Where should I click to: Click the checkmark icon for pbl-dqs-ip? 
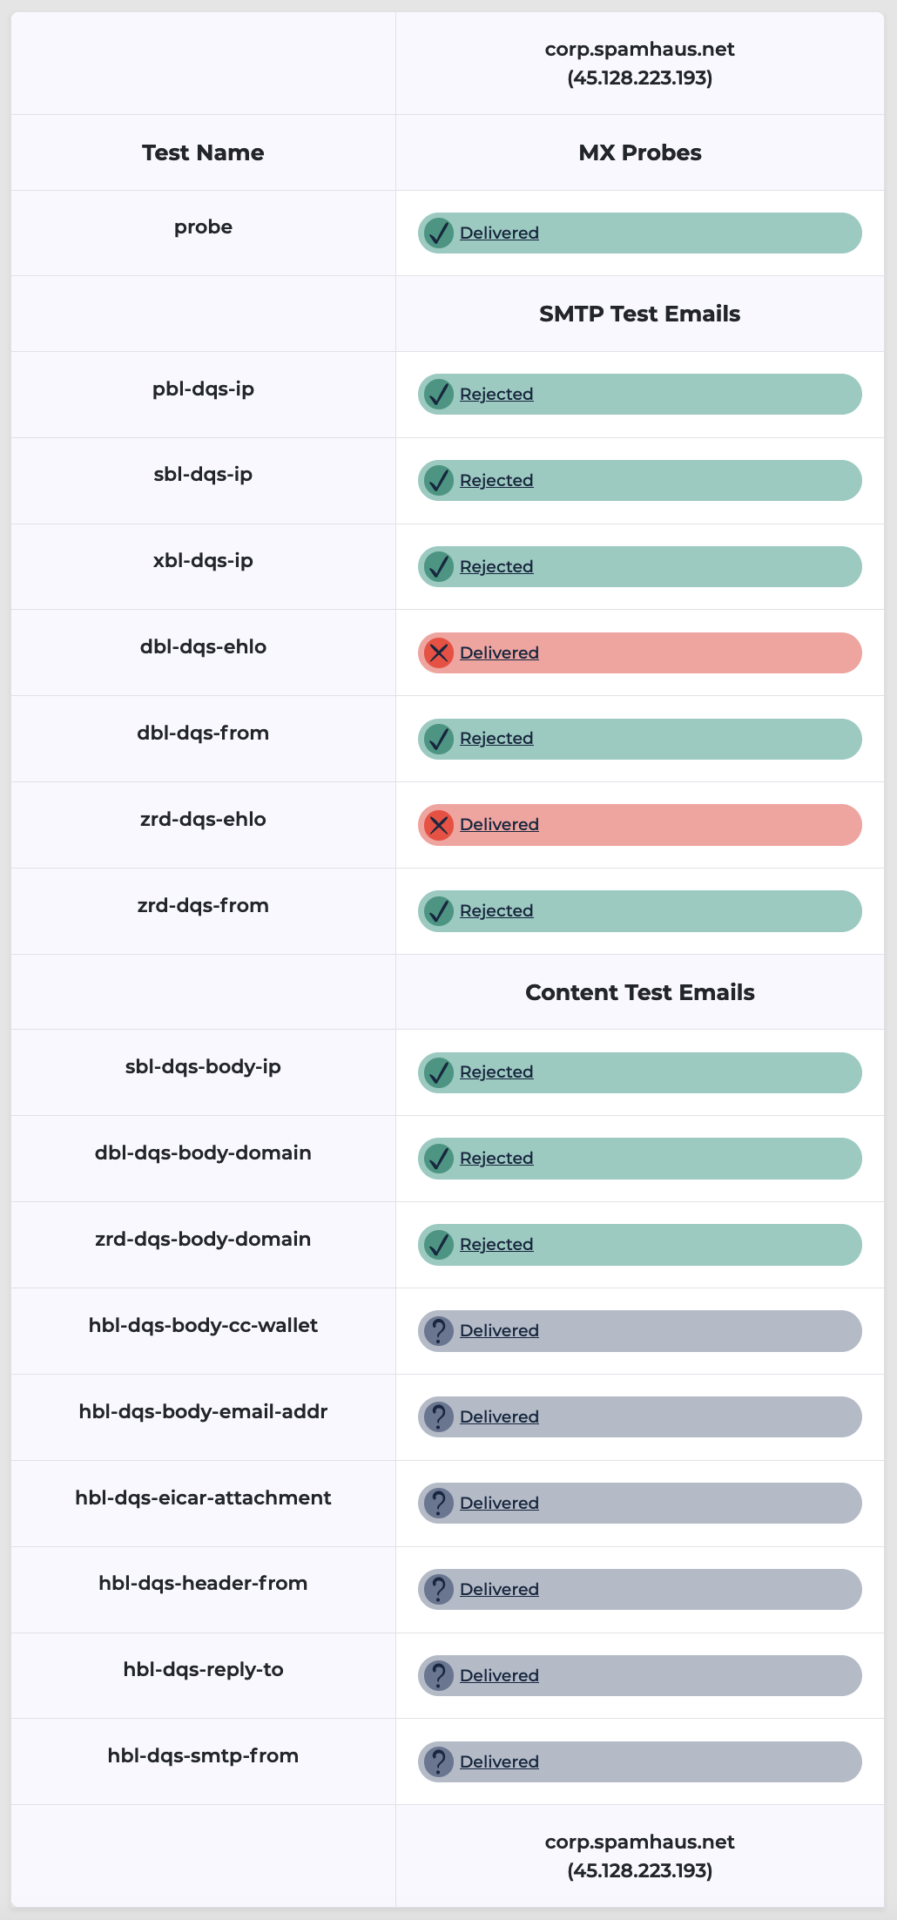(438, 394)
